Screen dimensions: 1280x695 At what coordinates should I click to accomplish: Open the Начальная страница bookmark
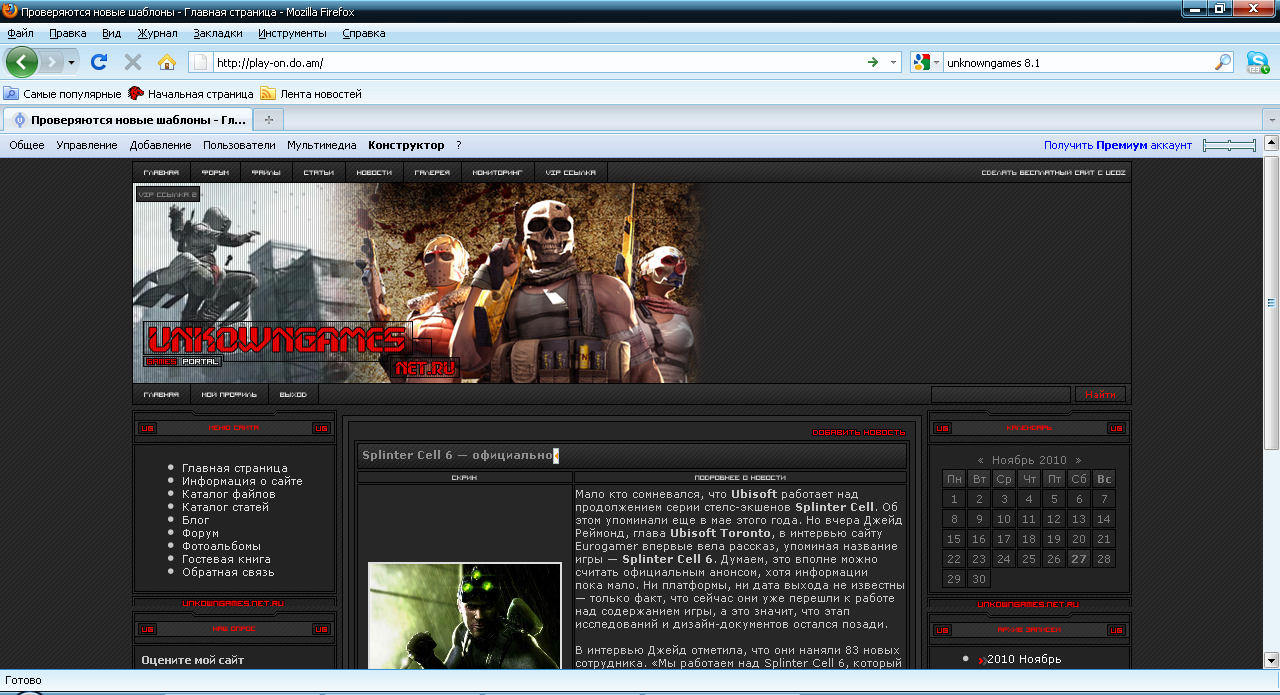[x=191, y=94]
